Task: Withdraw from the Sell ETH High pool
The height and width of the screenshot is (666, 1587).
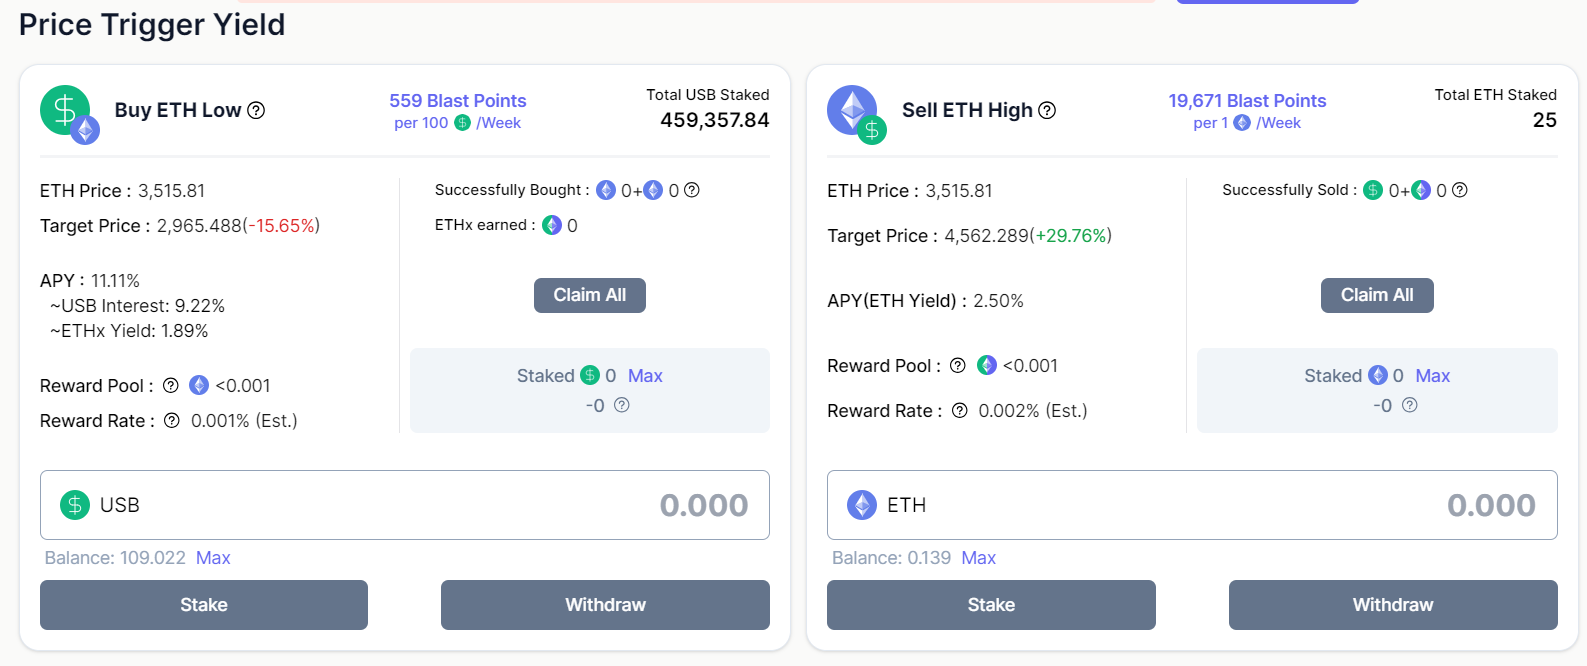Action: coord(1392,605)
